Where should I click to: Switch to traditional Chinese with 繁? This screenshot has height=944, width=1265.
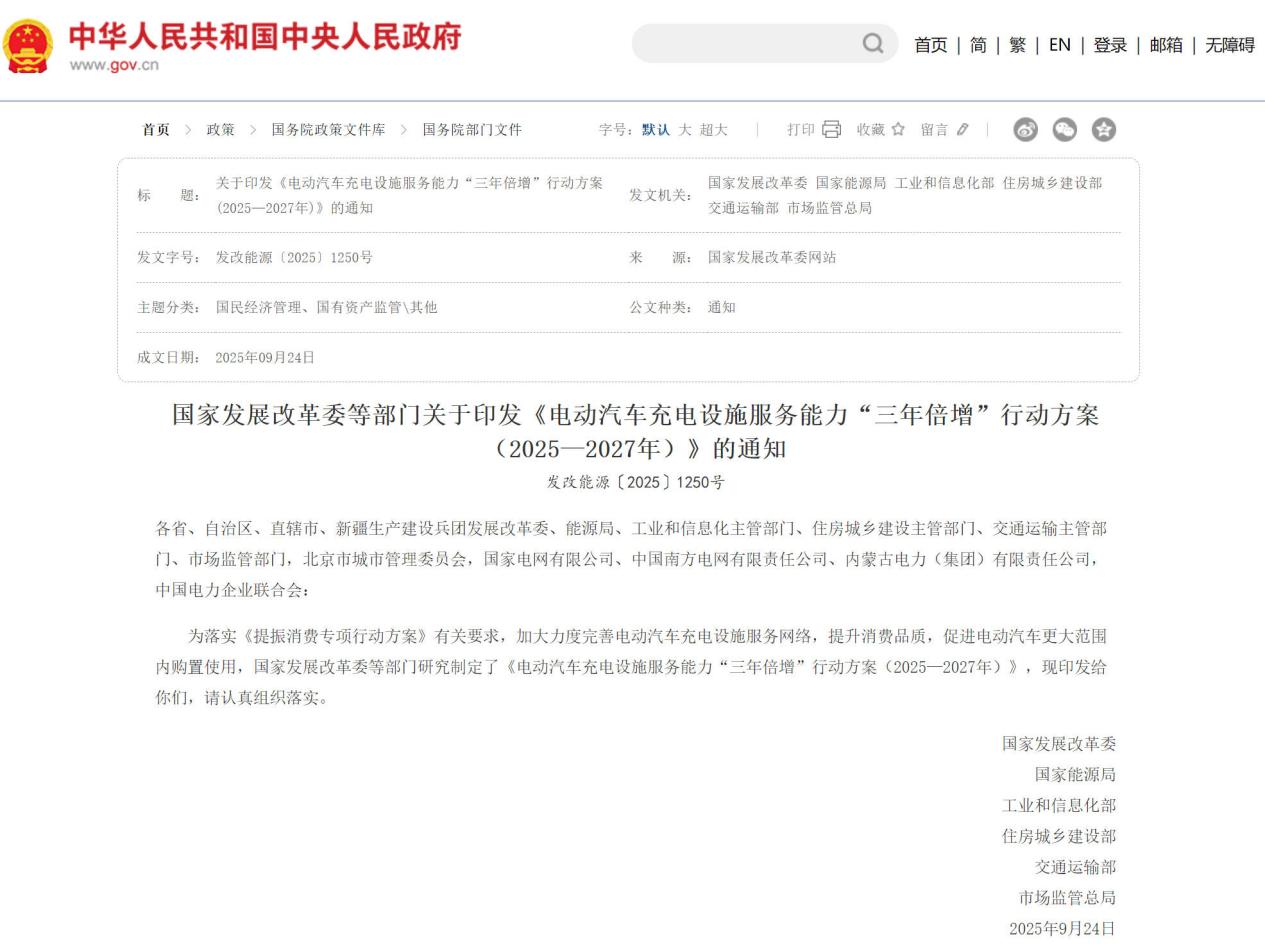click(1017, 45)
